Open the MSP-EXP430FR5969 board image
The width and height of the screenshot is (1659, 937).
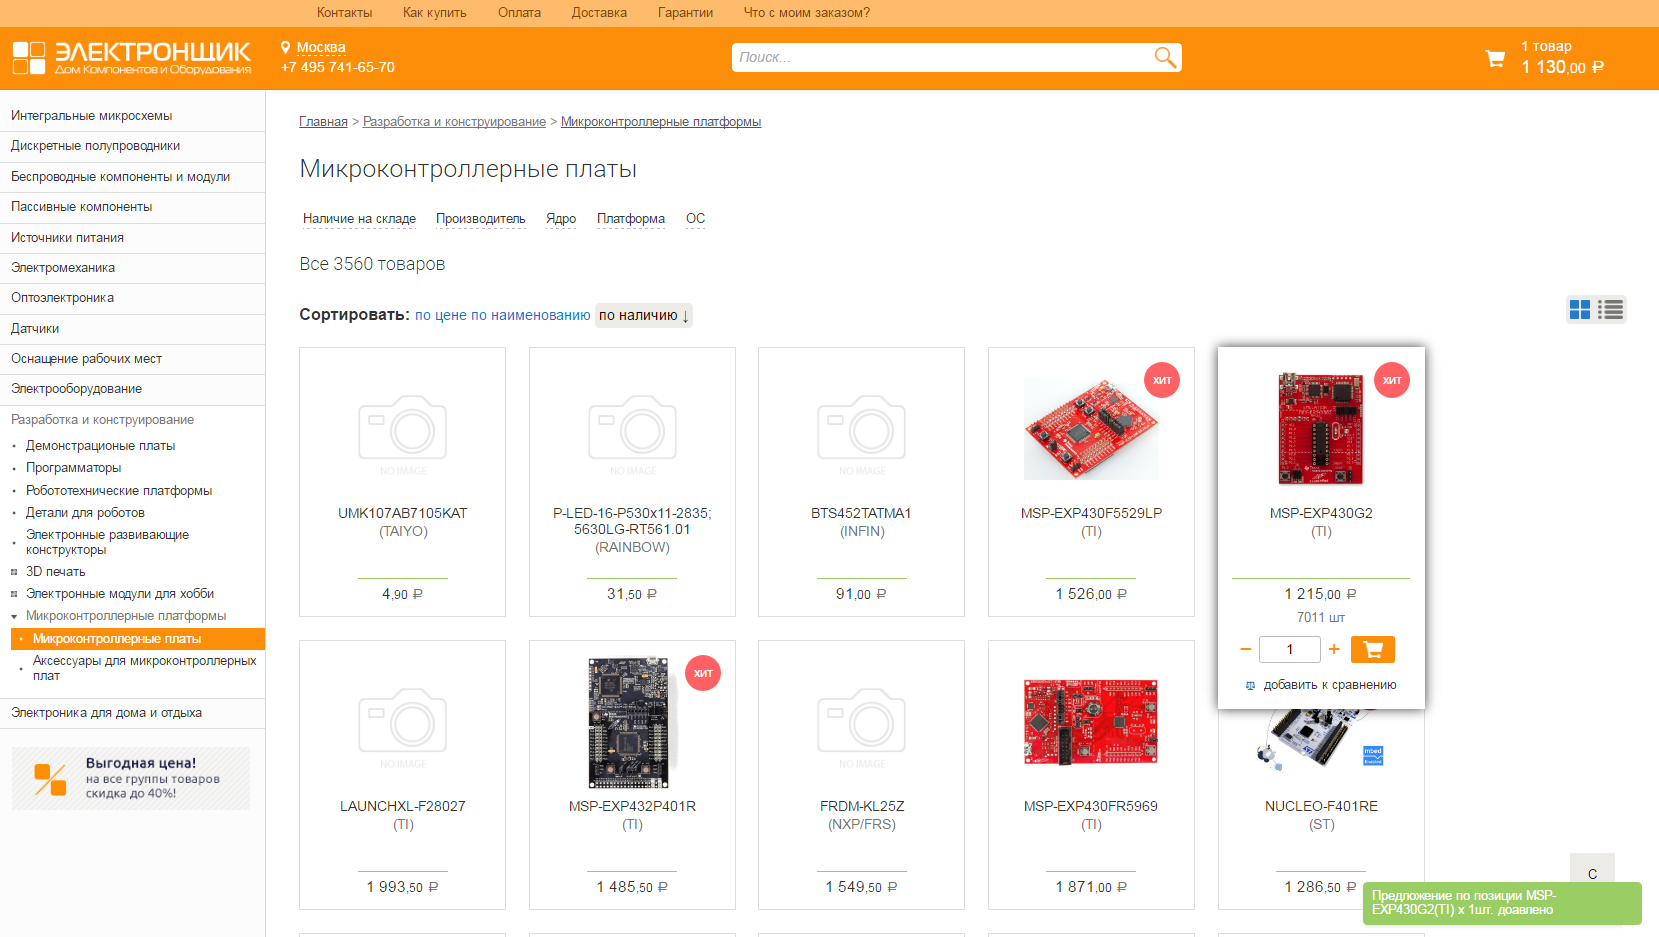pyautogui.click(x=1091, y=722)
